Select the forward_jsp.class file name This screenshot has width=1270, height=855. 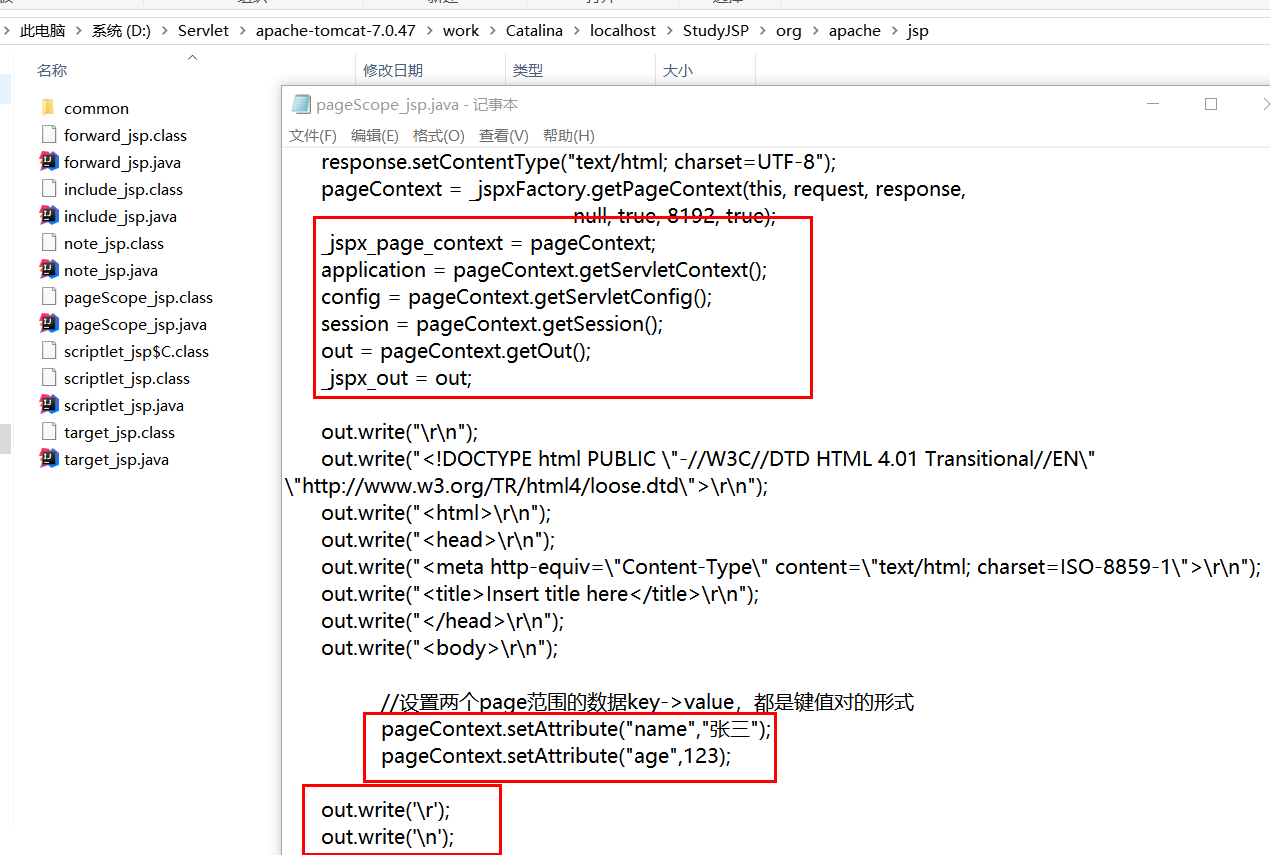point(125,135)
